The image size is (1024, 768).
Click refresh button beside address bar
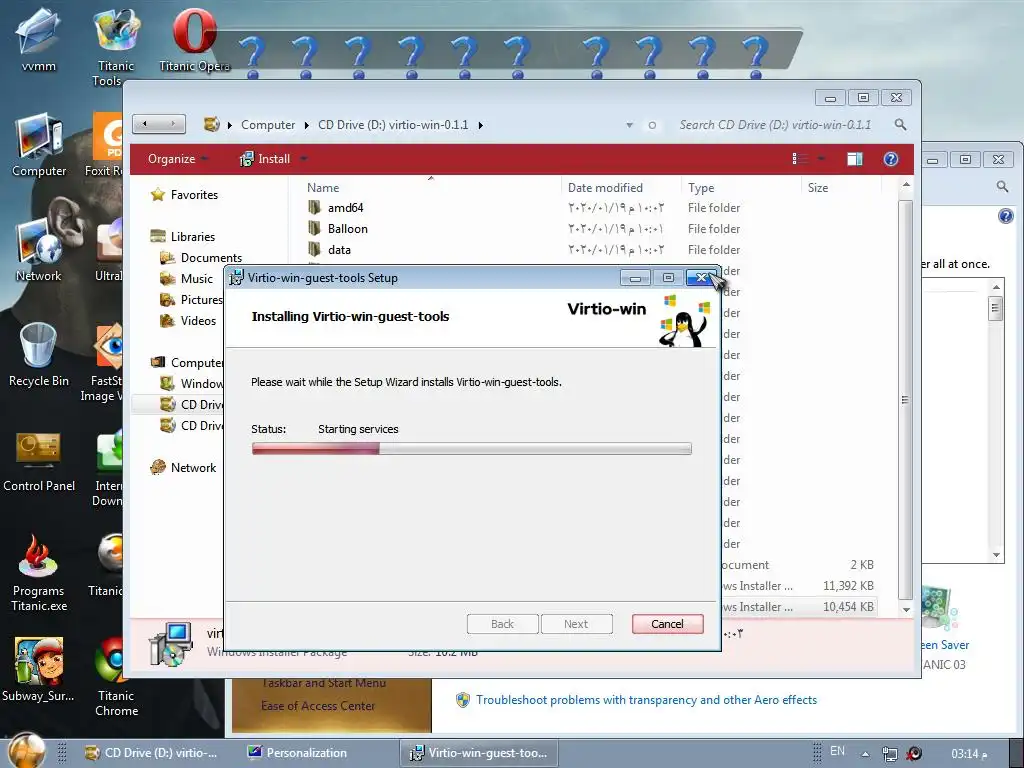coord(652,125)
